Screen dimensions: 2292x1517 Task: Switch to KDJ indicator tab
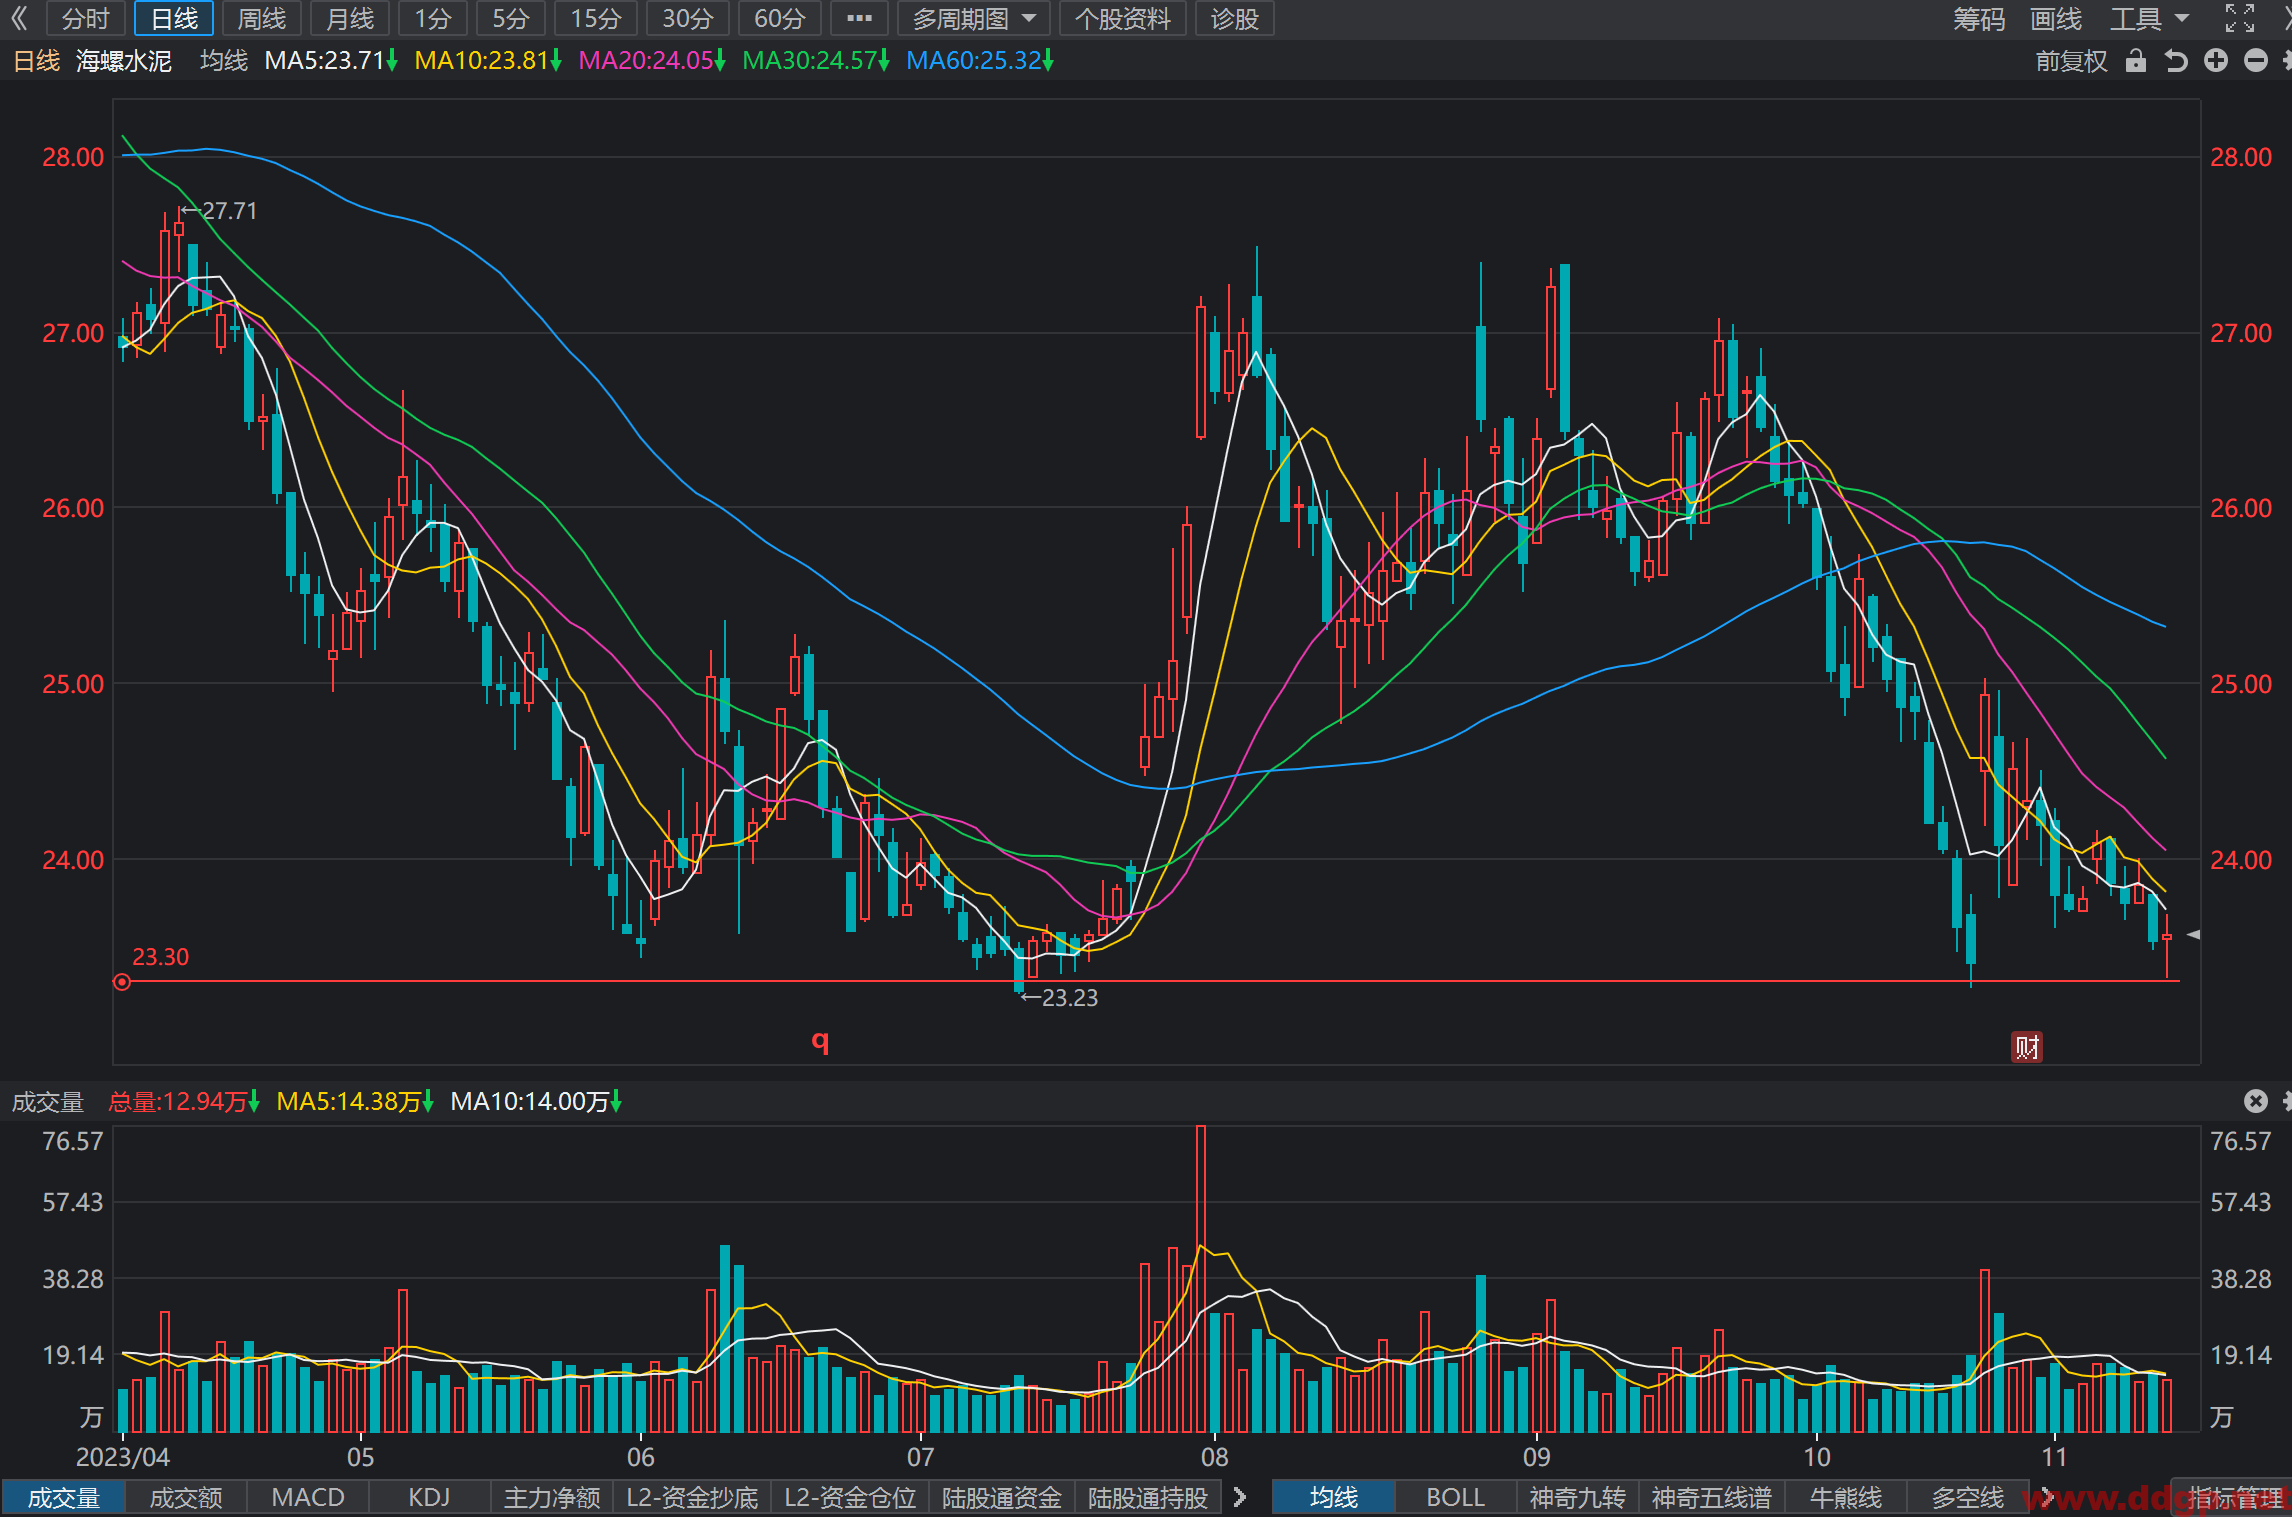point(430,1497)
